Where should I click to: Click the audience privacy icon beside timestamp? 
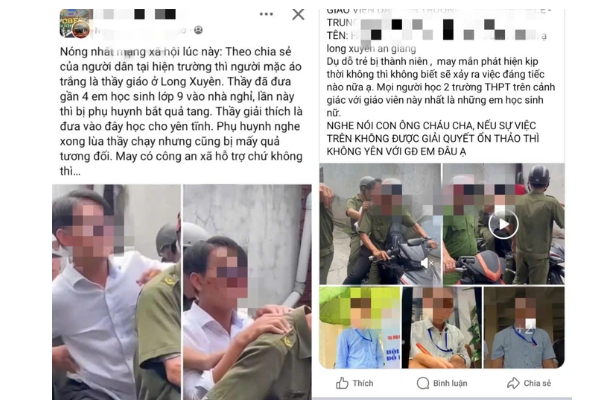(x=198, y=30)
